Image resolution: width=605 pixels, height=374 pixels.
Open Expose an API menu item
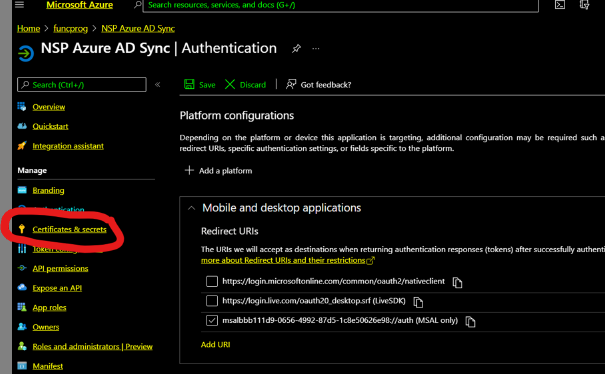click(x=57, y=288)
